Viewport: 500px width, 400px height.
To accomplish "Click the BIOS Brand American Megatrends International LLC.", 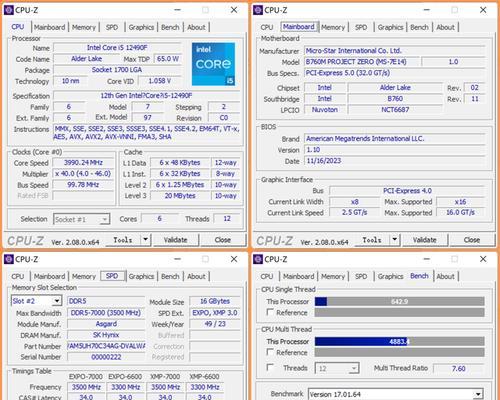I will [395, 139].
